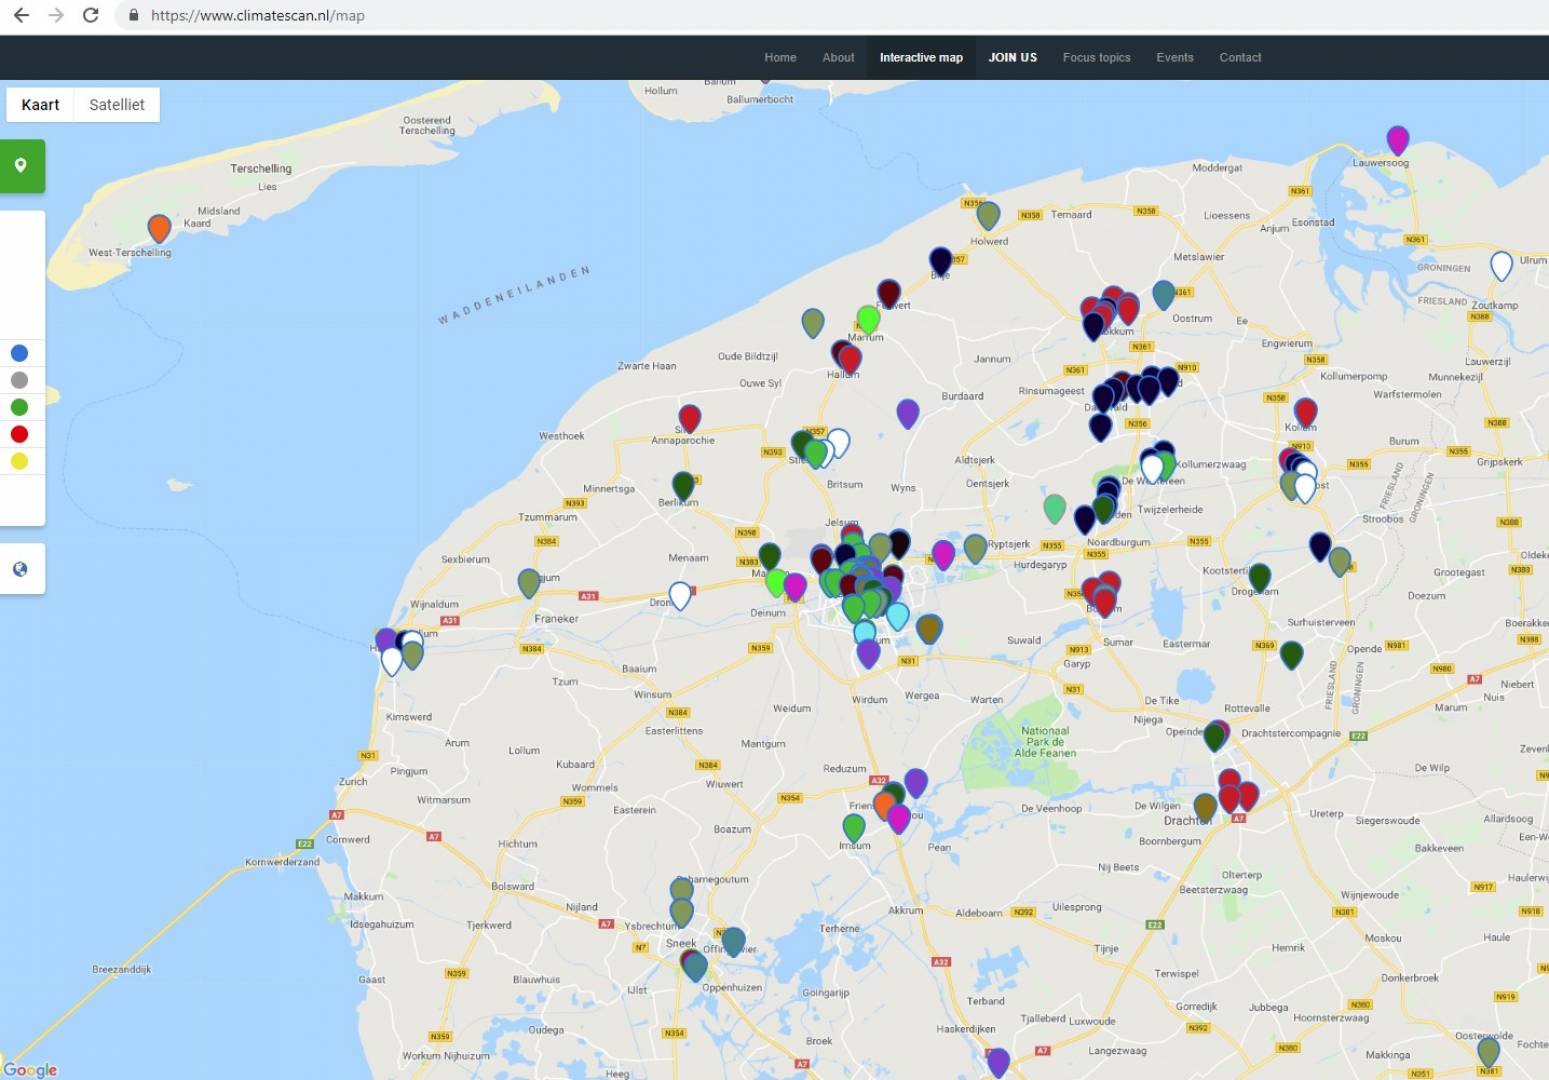Click the white marker near Dronrijp

[680, 594]
